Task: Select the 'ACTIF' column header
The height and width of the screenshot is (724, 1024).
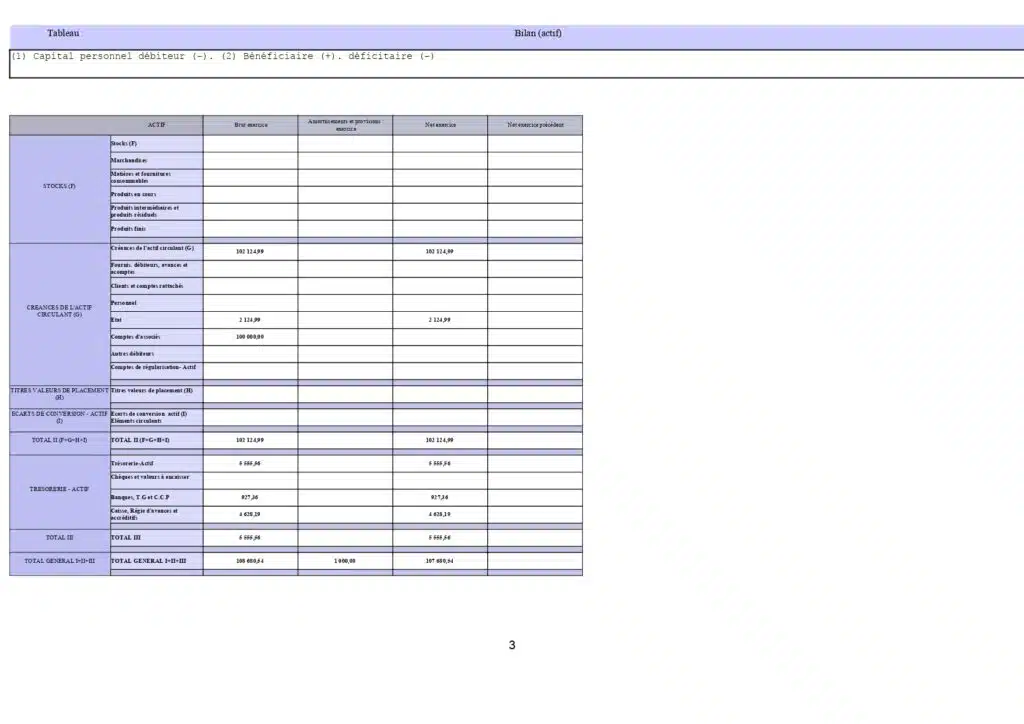Action: click(x=156, y=125)
